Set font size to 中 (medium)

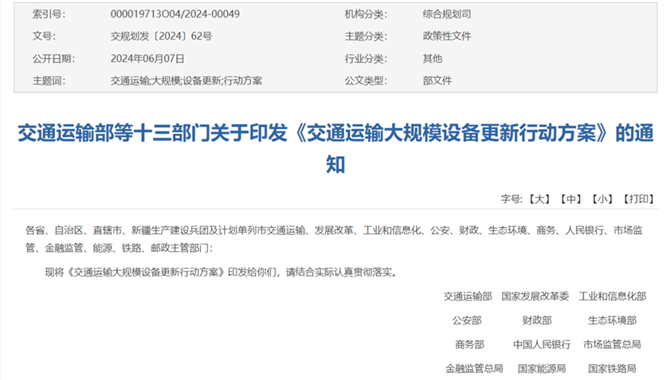pyautogui.click(x=571, y=199)
